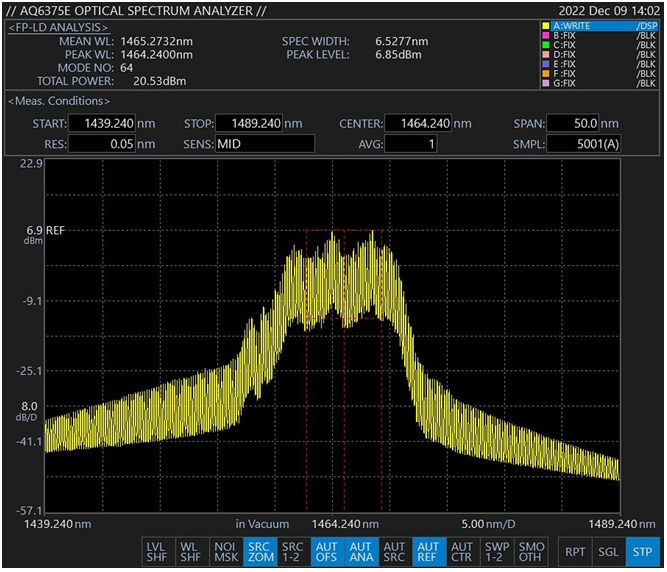667x572 pixels.
Task: Click the -57.1 bottom level axis label
Action: coord(29,510)
